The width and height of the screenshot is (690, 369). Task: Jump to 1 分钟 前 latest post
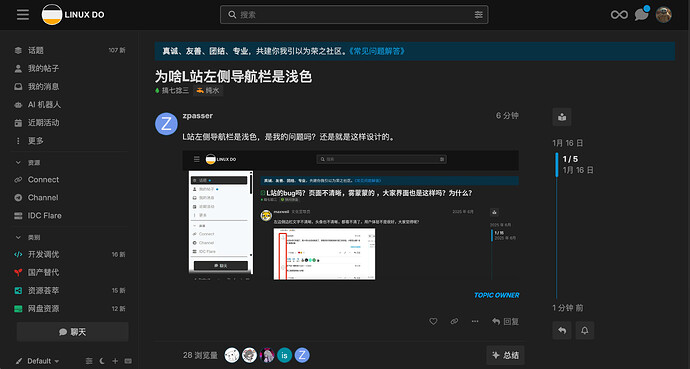coord(568,308)
